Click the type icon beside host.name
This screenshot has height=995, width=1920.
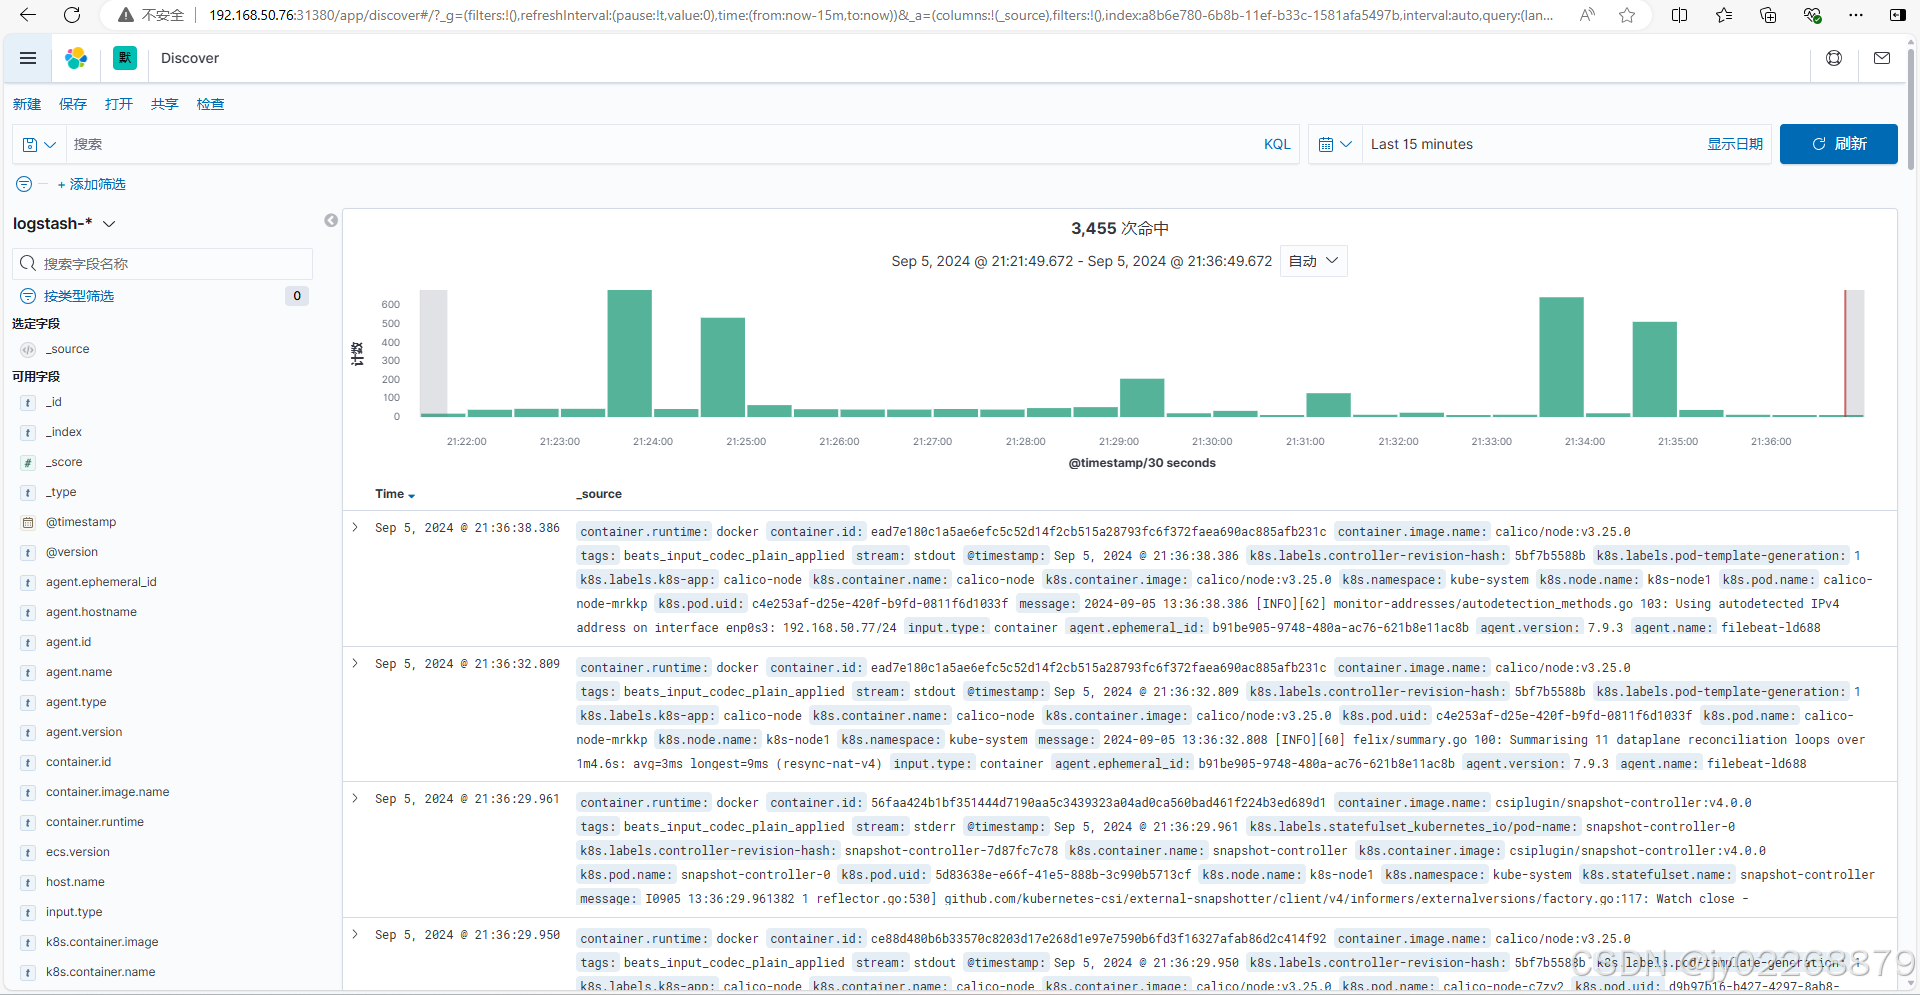28,882
